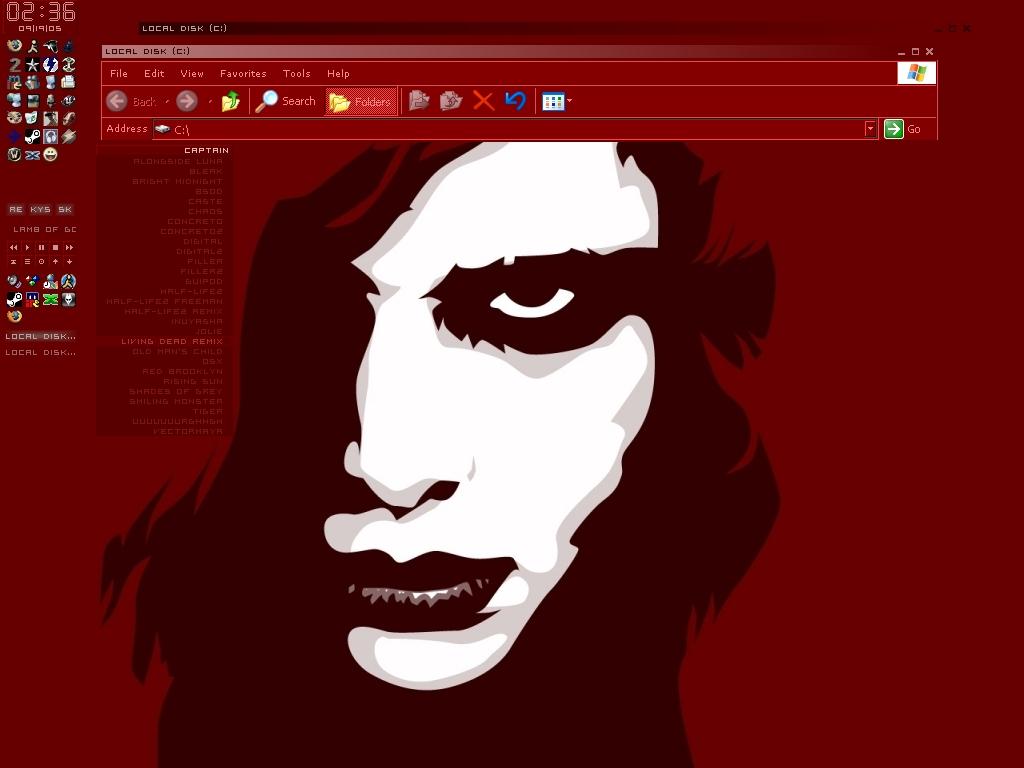The width and height of the screenshot is (1024, 768).
Task: Select the Living Dead Remix theme
Action: coord(172,342)
